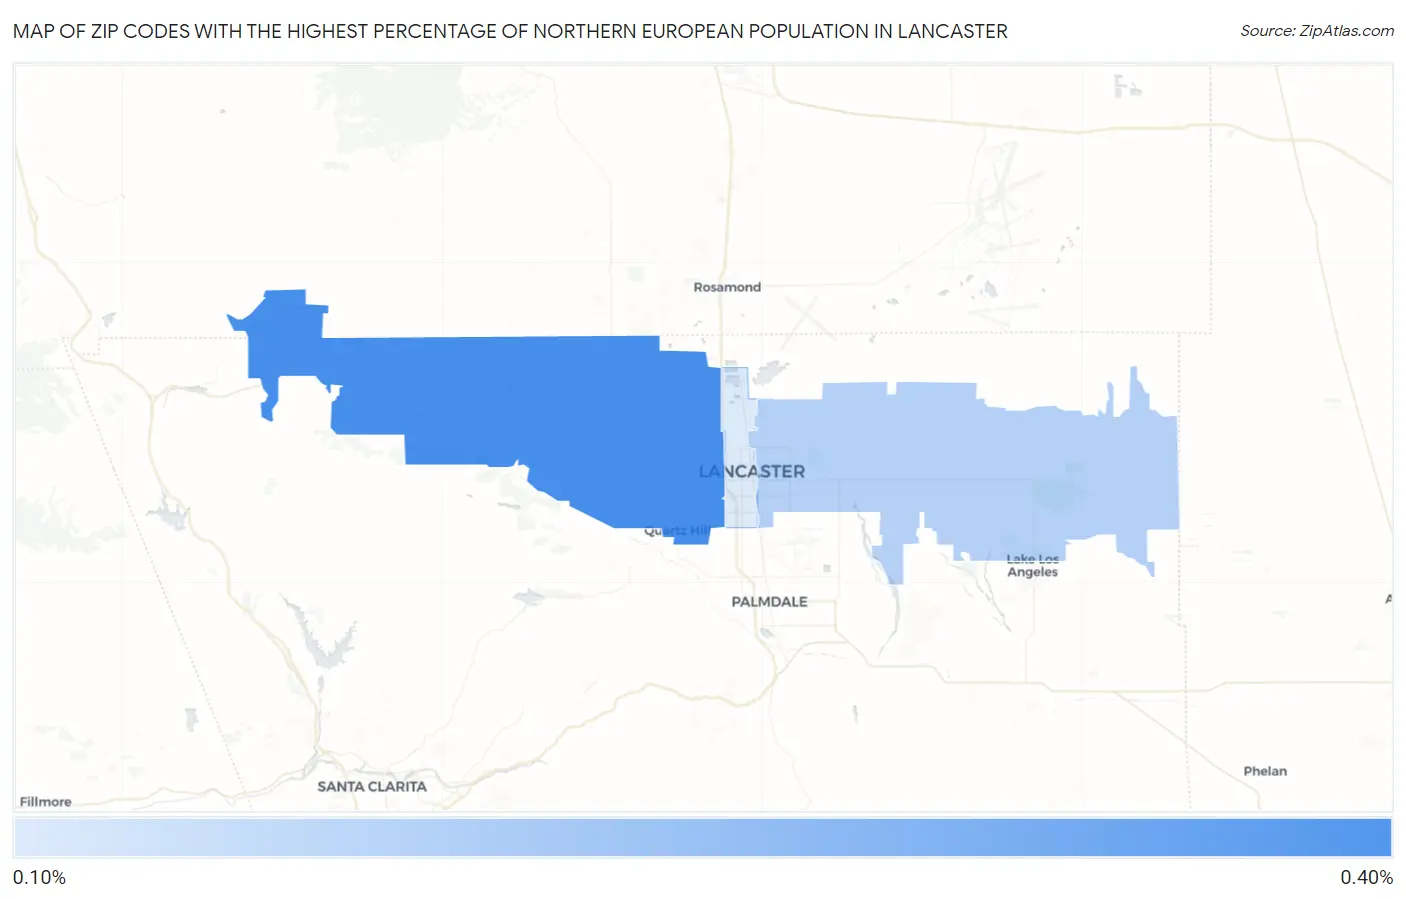The width and height of the screenshot is (1406, 899).
Task: Click the Phelan town label
Action: point(1265,771)
